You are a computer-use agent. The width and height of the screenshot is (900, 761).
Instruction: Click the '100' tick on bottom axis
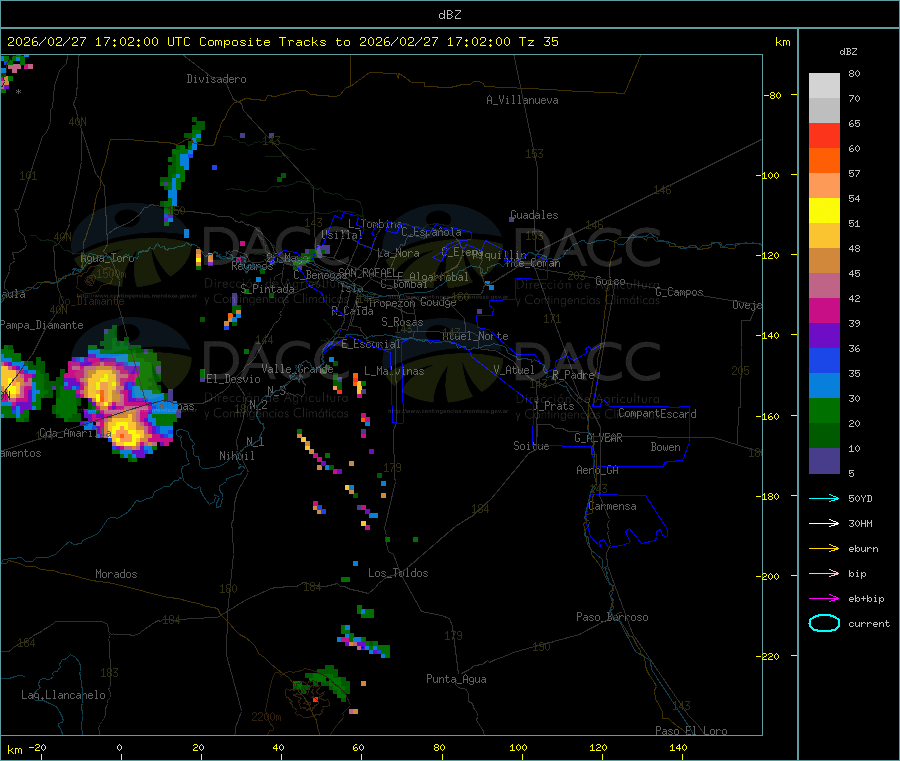[518, 747]
